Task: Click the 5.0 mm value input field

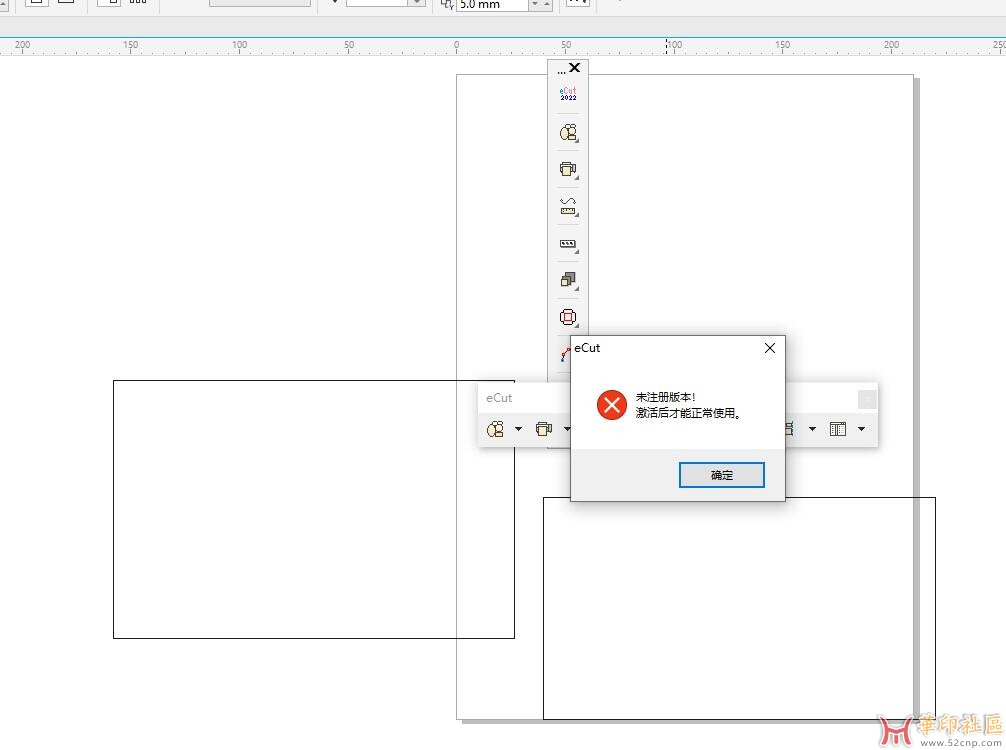Action: click(x=492, y=5)
